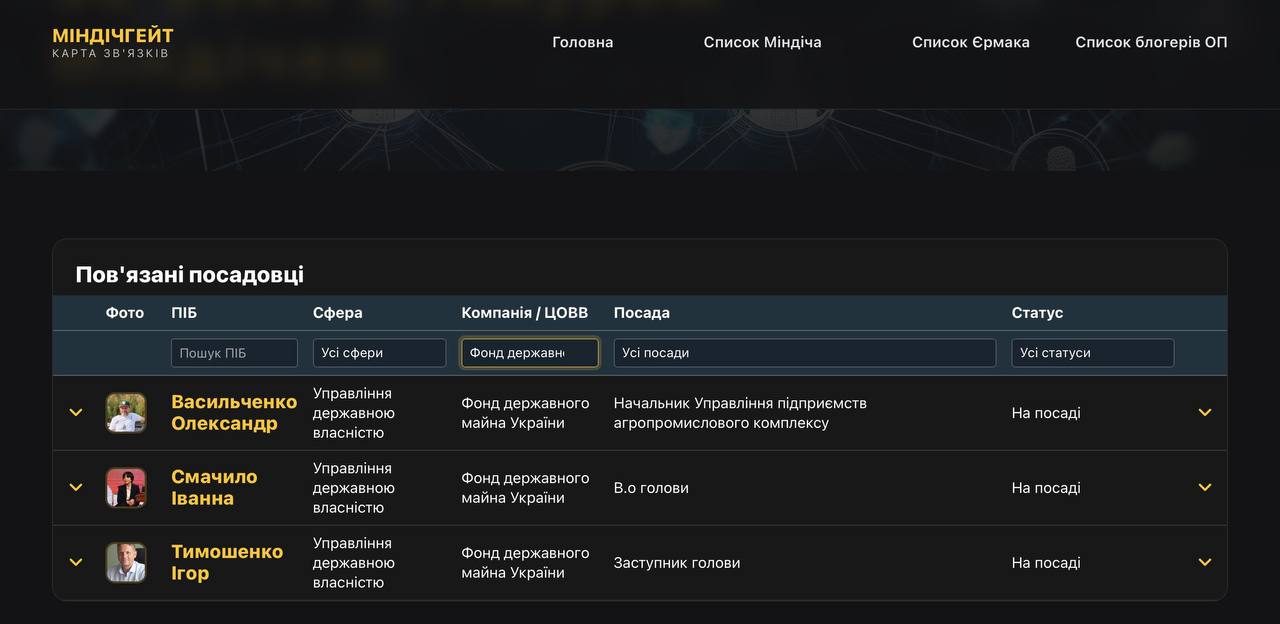Go to the Головна page
This screenshot has width=1280, height=624.
coord(582,42)
